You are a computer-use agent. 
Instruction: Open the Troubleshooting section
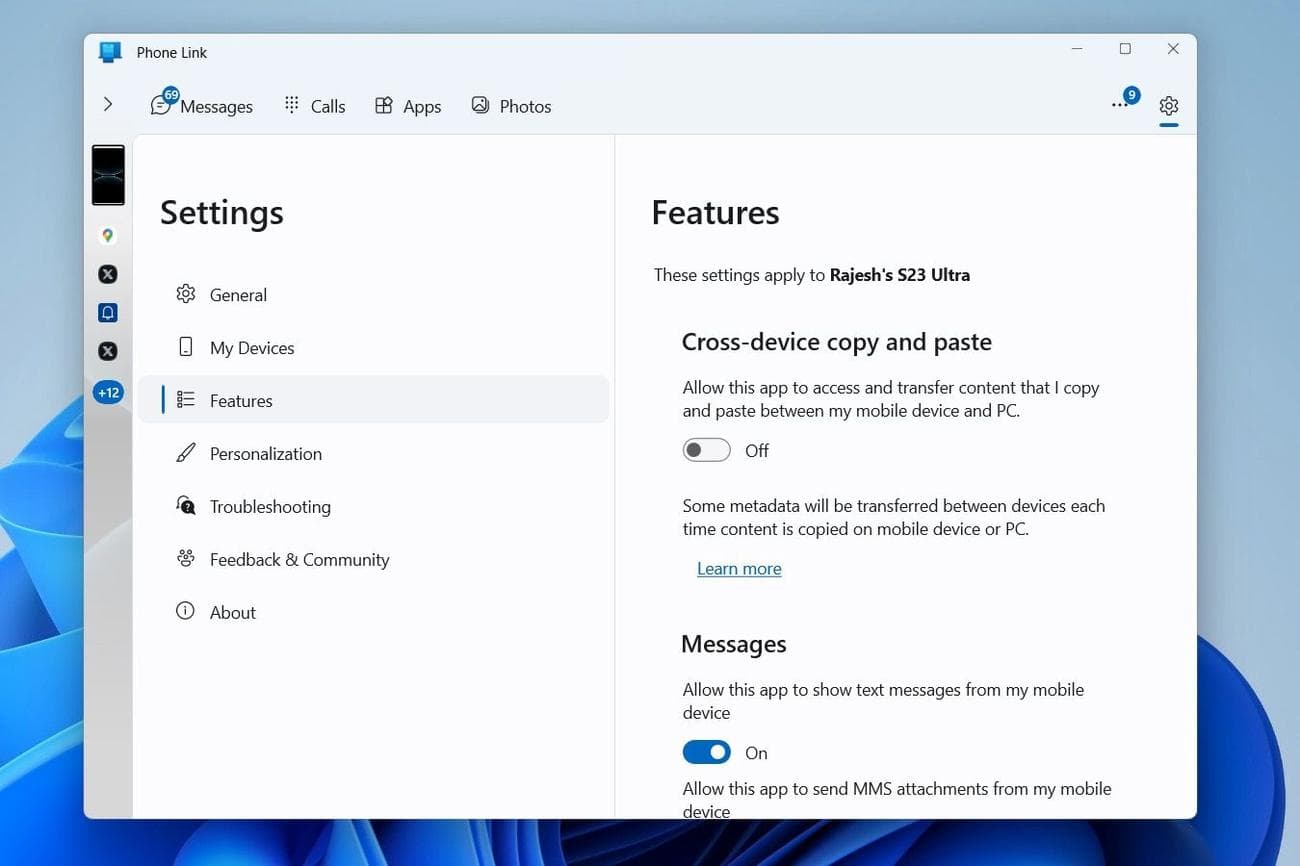coord(269,507)
